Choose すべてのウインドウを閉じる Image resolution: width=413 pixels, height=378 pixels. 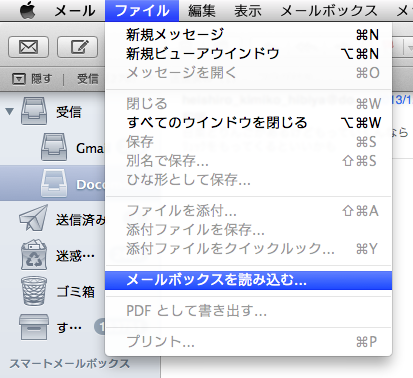(x=248, y=122)
